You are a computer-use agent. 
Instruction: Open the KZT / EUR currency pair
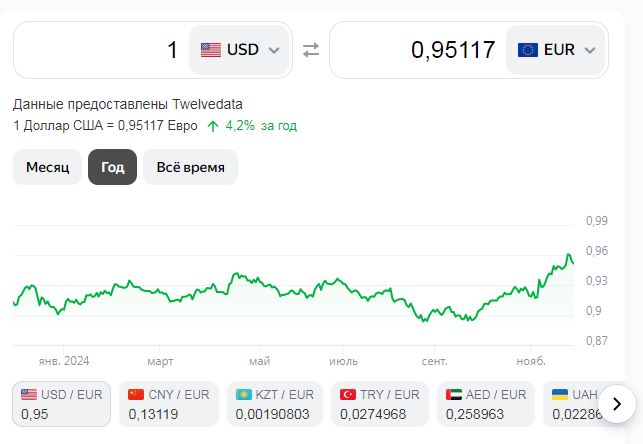275,404
